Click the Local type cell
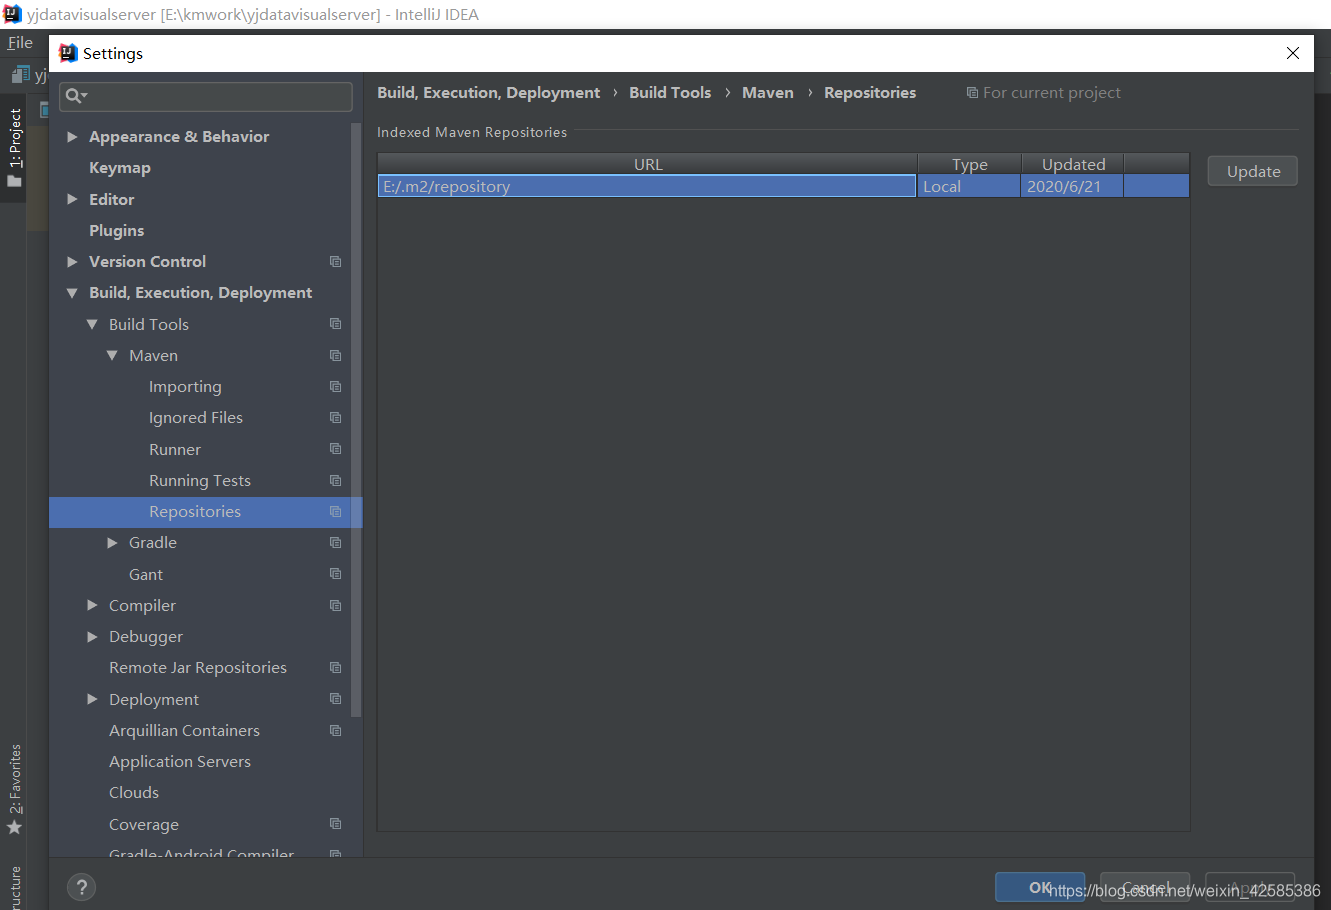Image resolution: width=1331 pixels, height=910 pixels. (969, 186)
